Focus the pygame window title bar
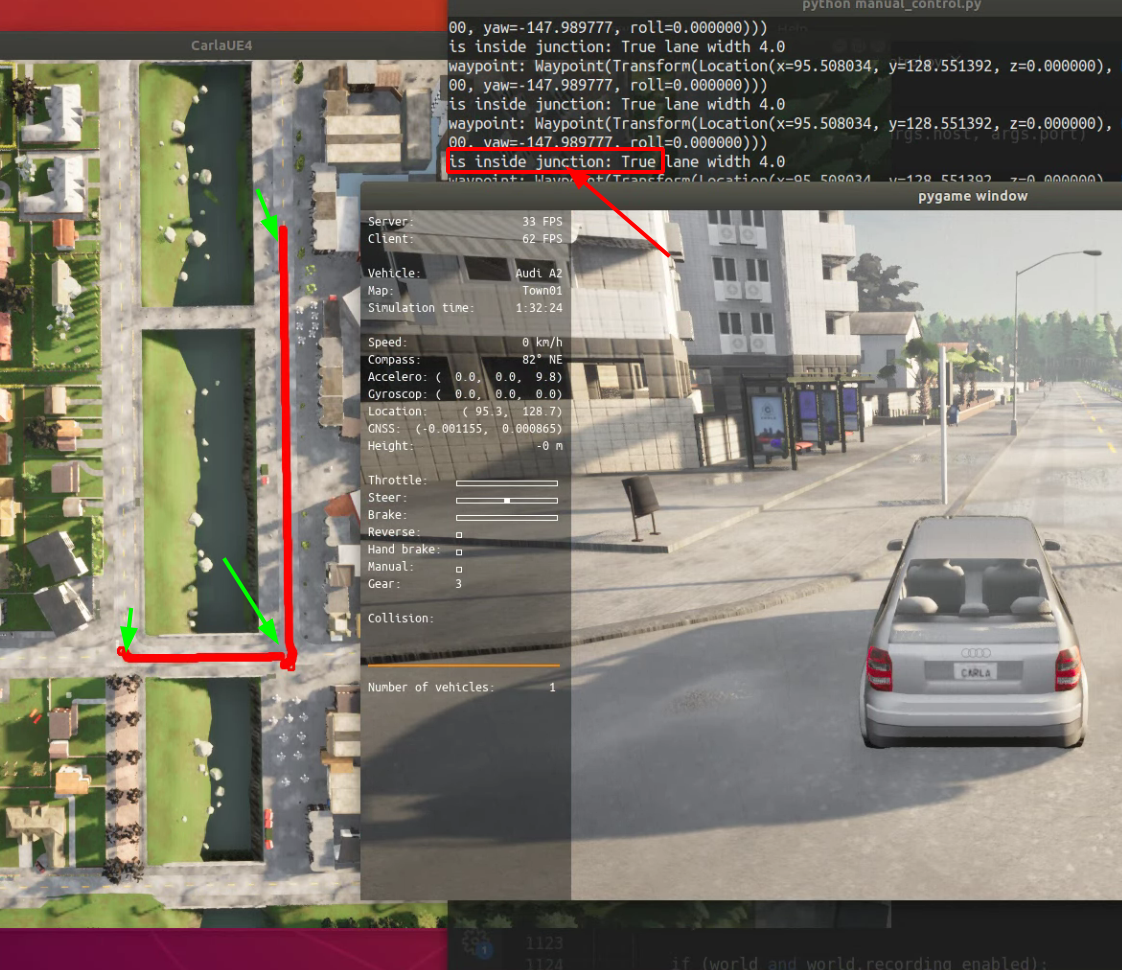Viewport: 1122px width, 970px height. [x=972, y=196]
